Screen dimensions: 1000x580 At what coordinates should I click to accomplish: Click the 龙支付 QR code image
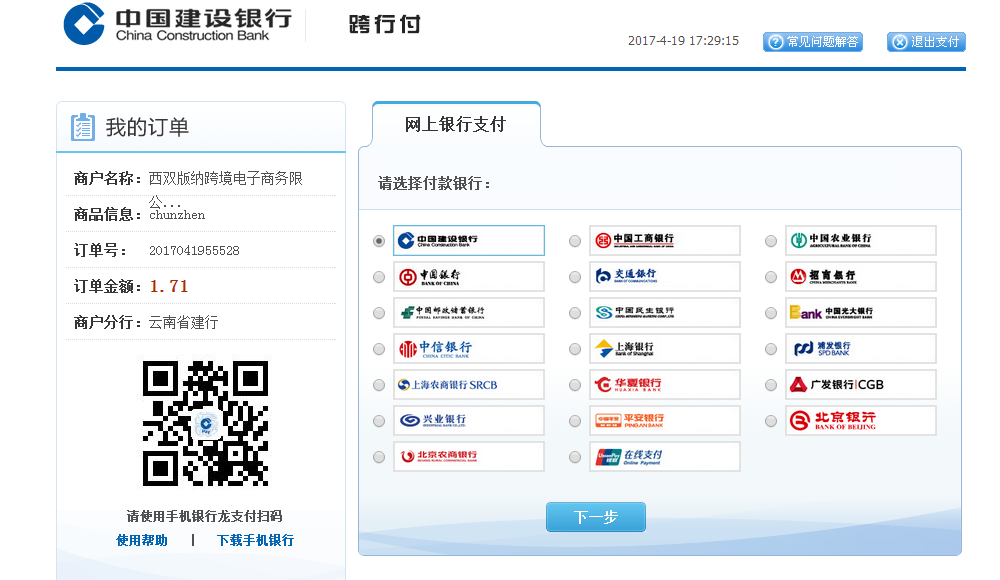[x=205, y=424]
